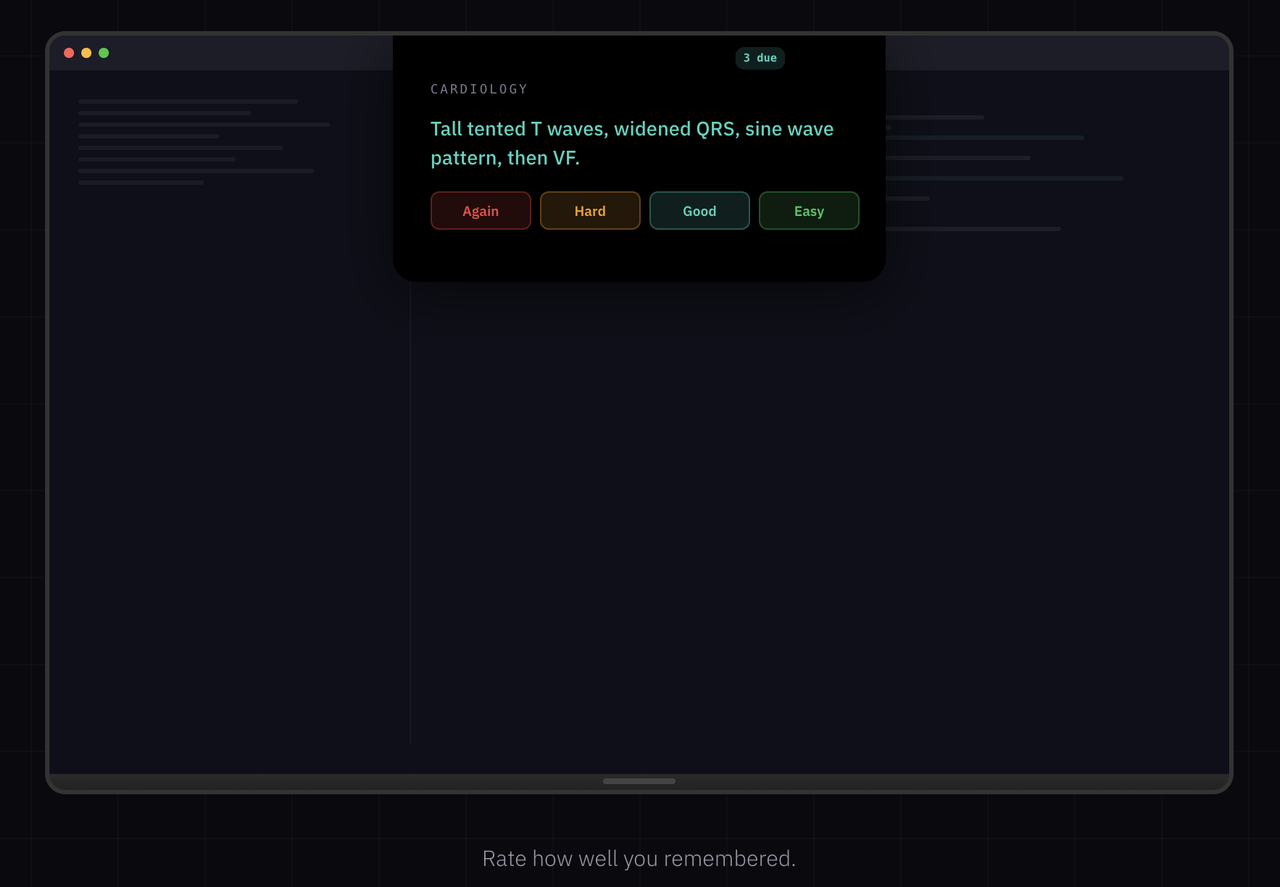
Task: Mark the card as Easy
Action: tap(809, 210)
